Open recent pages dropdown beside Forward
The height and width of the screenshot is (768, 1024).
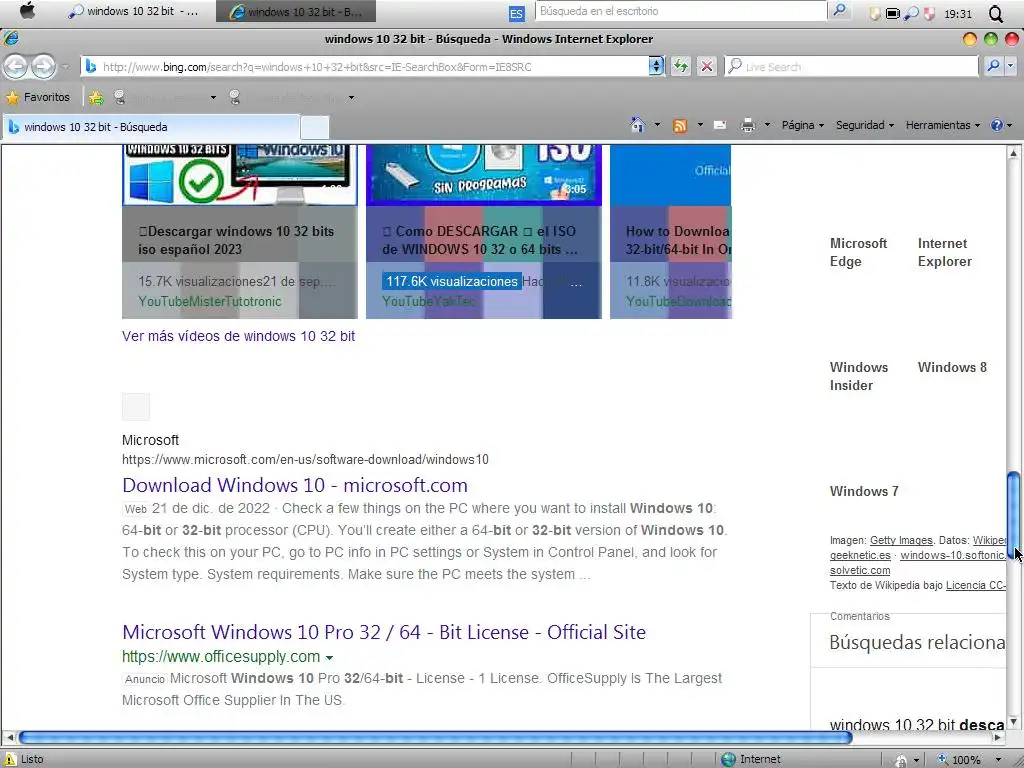click(x=65, y=67)
